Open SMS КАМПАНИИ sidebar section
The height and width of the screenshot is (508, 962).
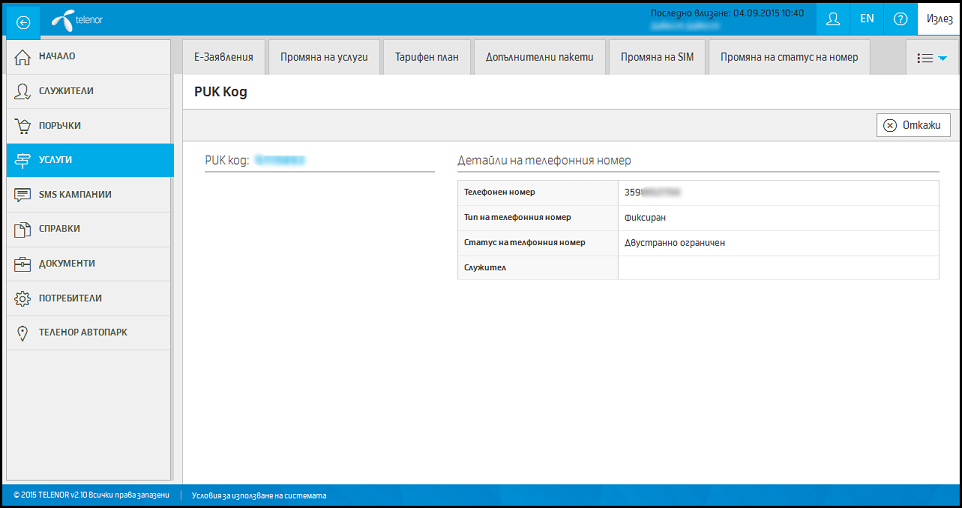pyautogui.click(x=89, y=195)
